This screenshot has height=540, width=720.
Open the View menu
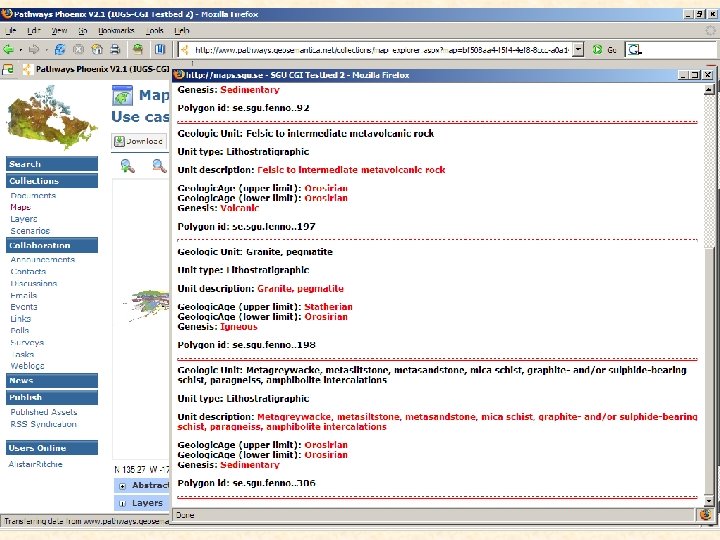pos(59,30)
